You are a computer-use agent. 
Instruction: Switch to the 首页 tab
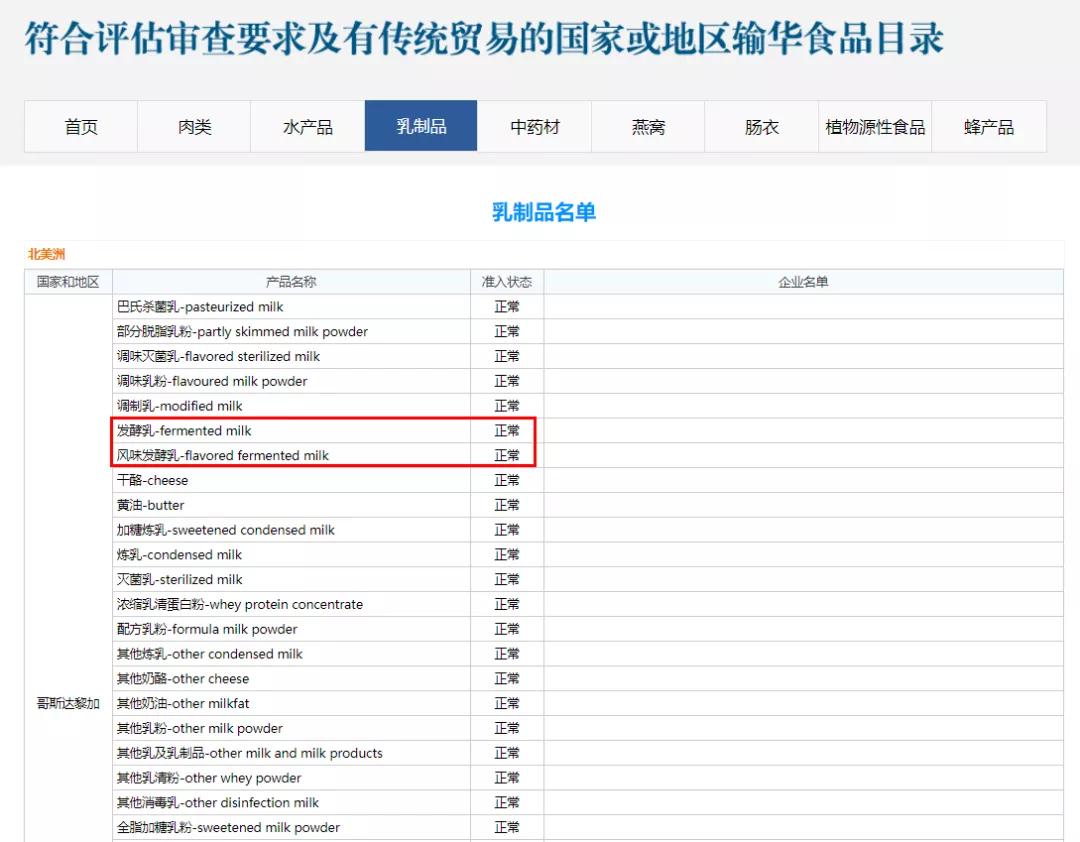tap(80, 125)
